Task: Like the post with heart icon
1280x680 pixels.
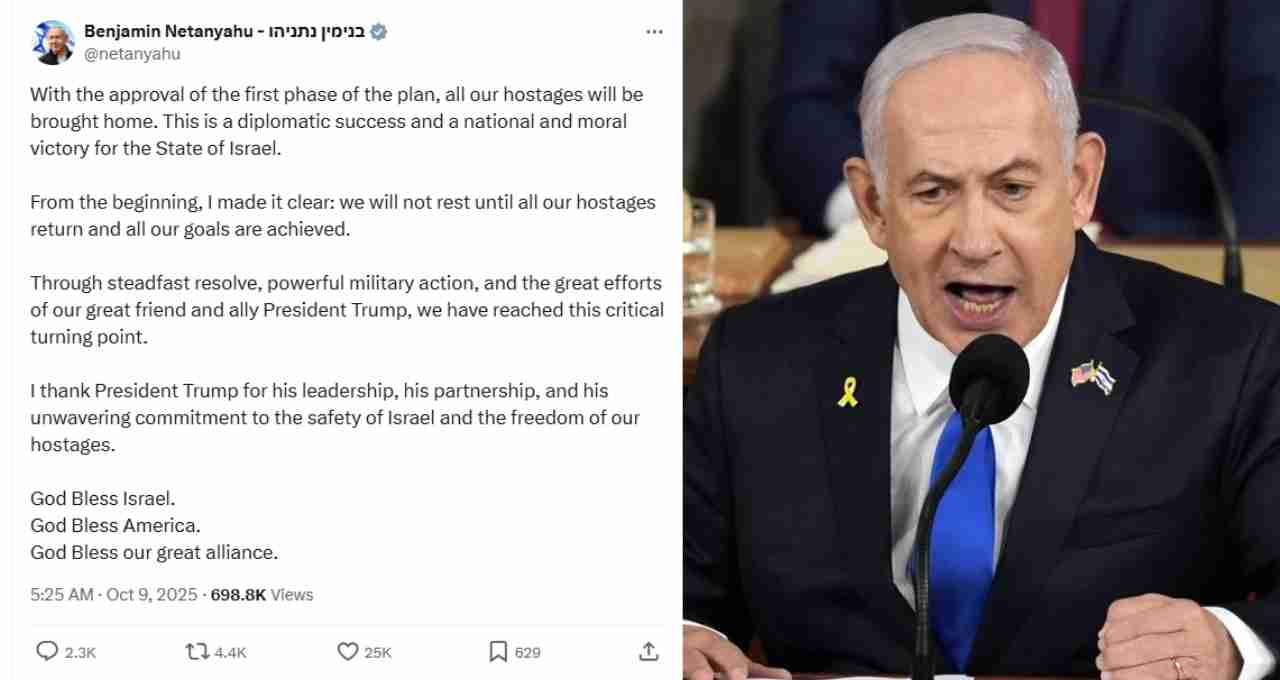Action: coord(347,651)
